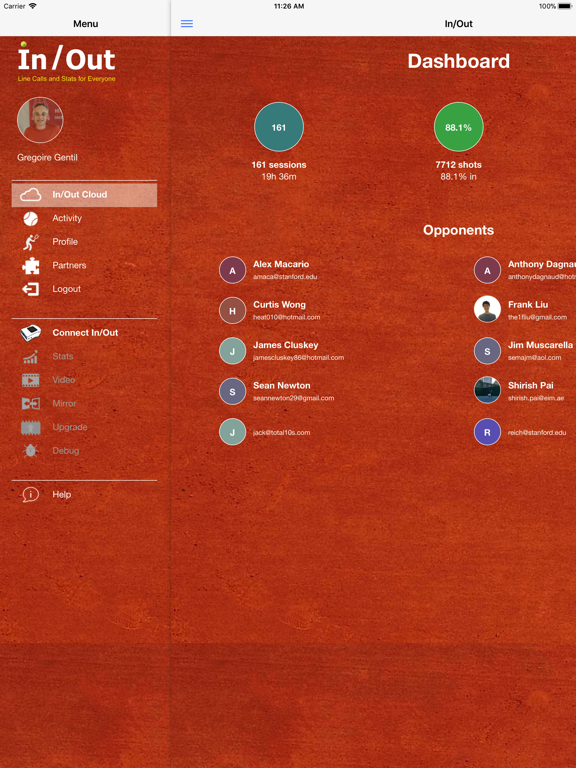576x768 pixels.
Task: Tap the hamburger menu icon
Action: tap(187, 24)
